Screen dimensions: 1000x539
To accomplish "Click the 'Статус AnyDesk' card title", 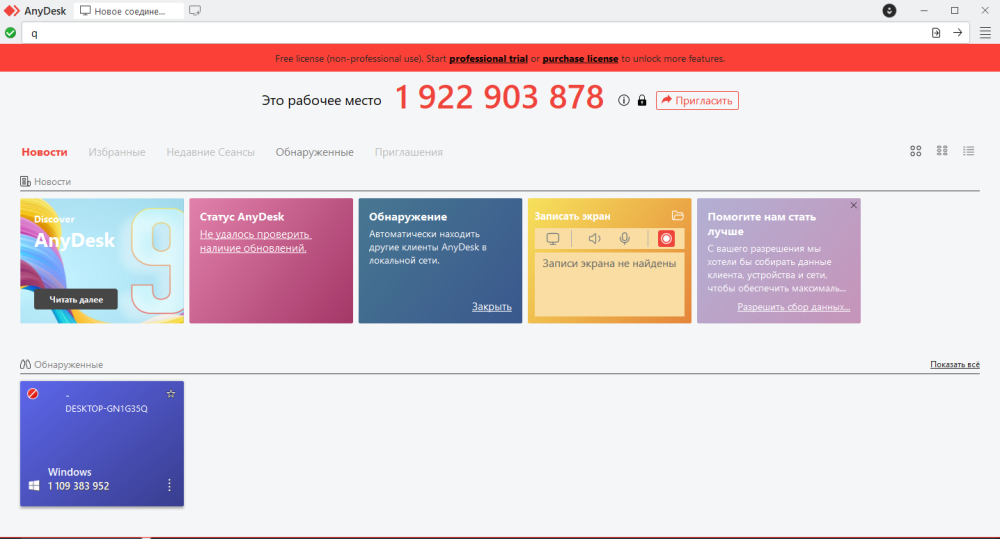I will 242,217.
